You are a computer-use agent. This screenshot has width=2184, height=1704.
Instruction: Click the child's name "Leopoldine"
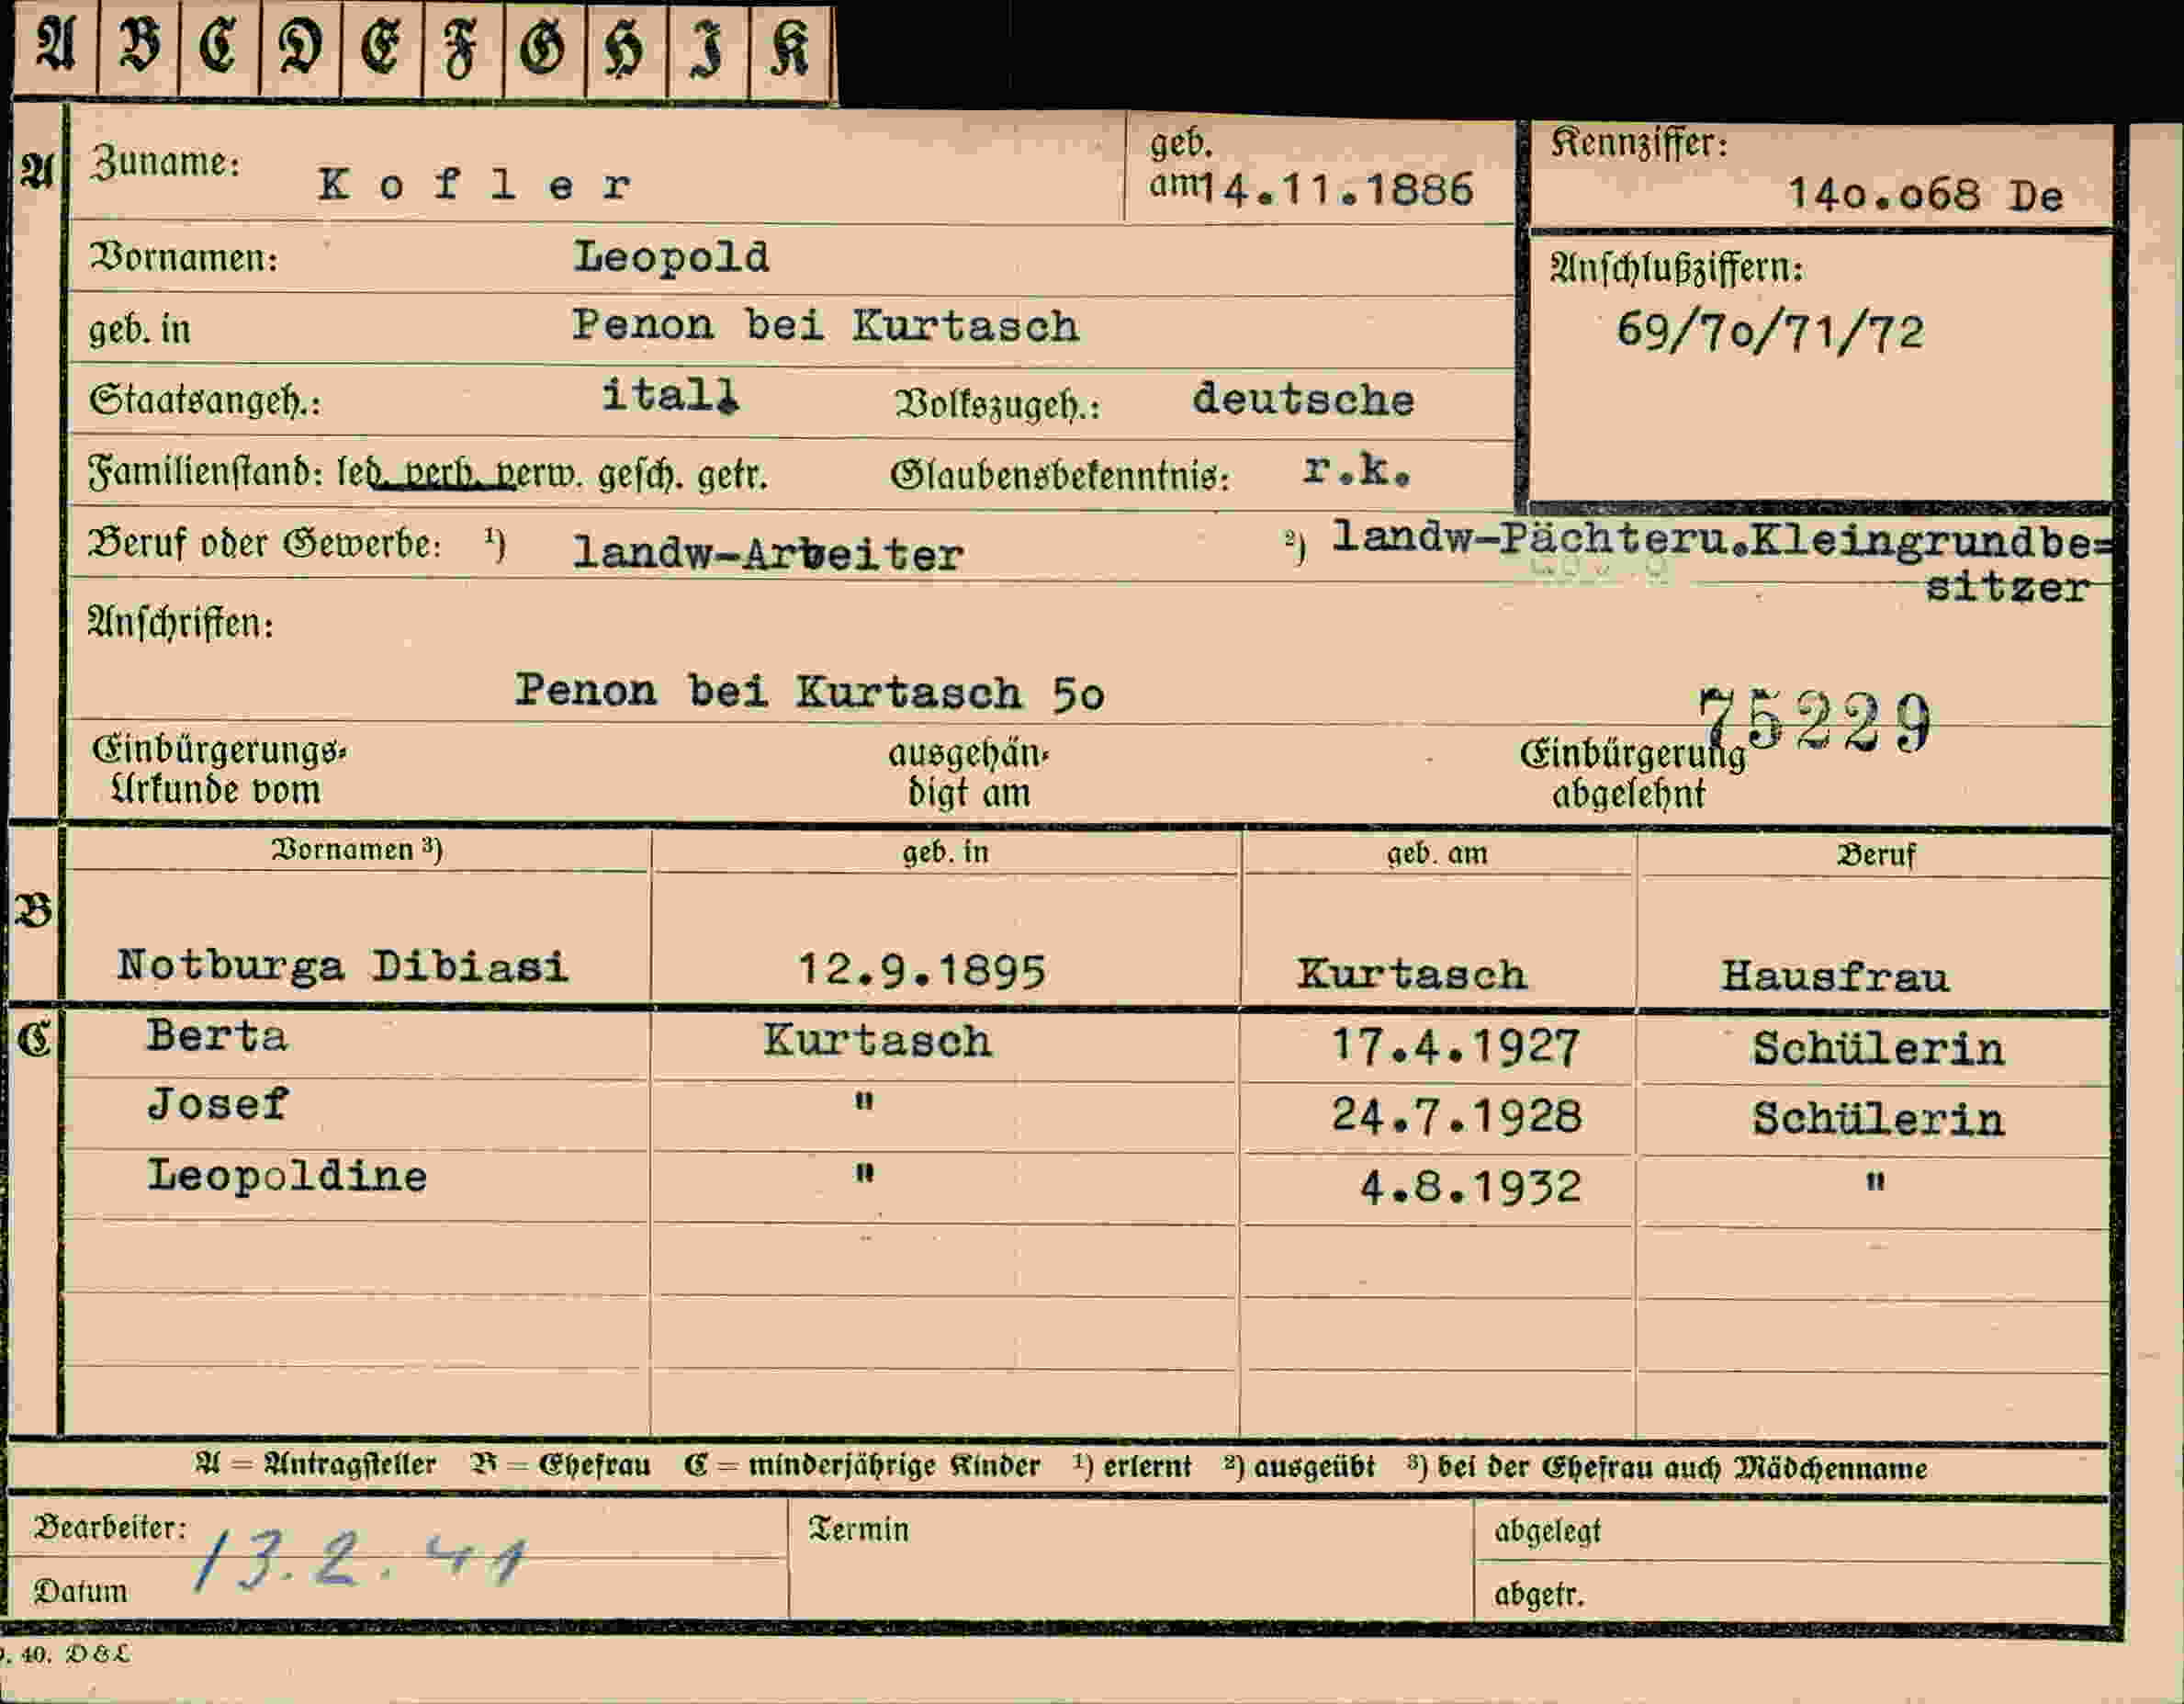click(x=287, y=1175)
